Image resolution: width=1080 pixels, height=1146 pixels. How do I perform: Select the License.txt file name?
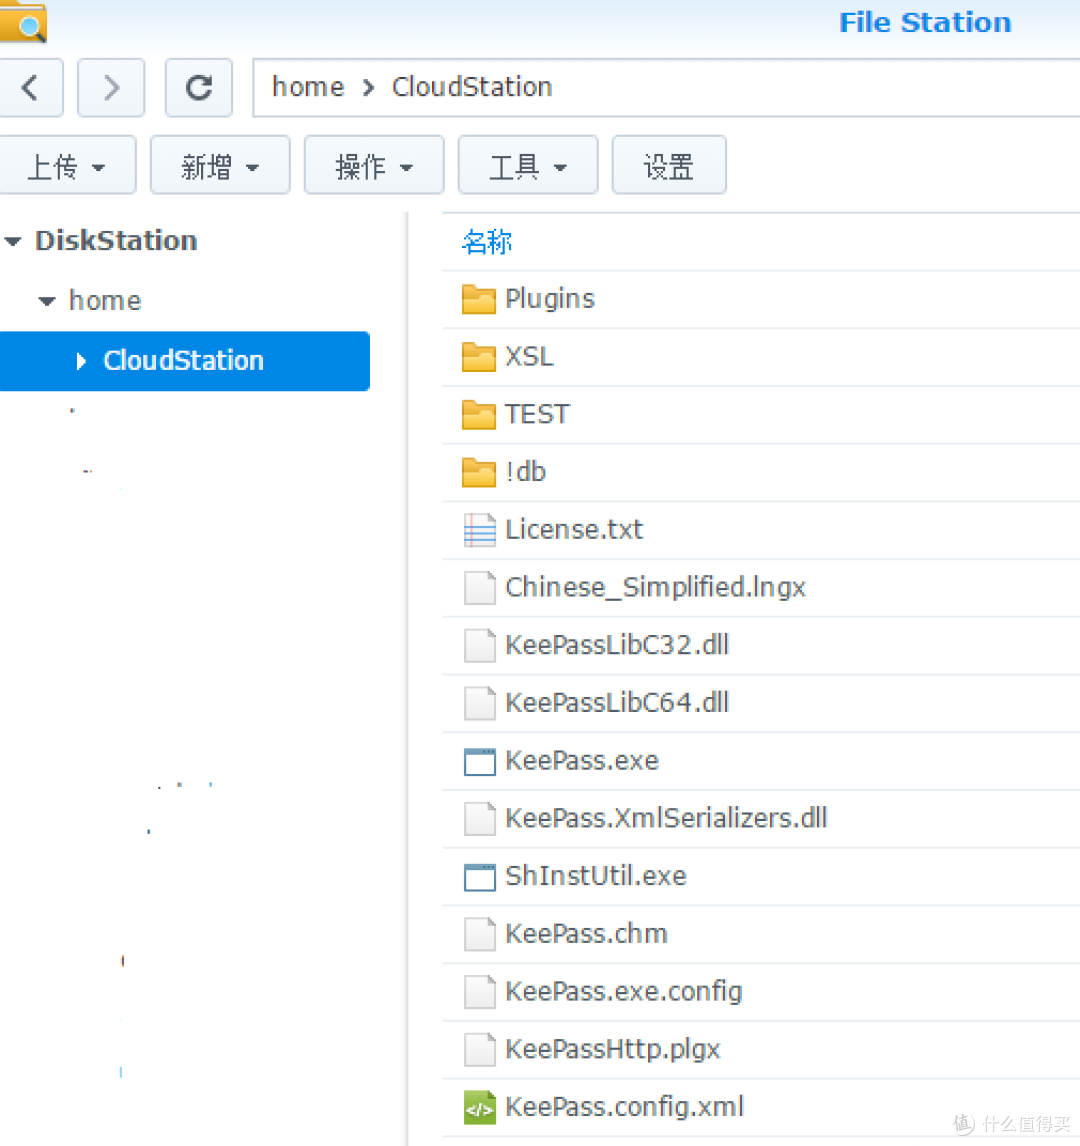pos(574,530)
